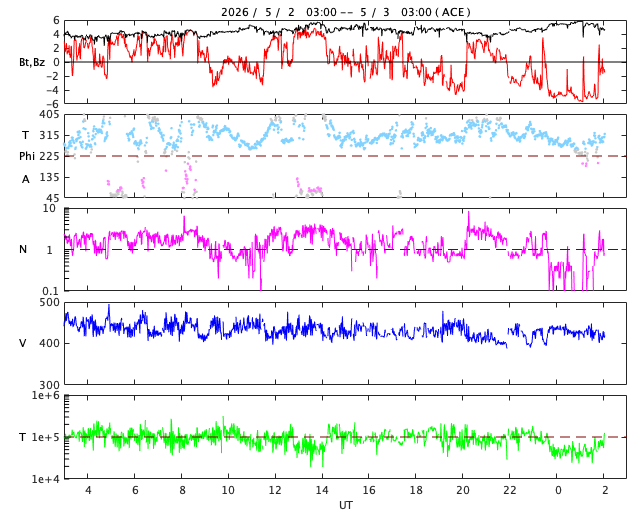Image resolution: width=640 pixels, height=512 pixels.
Task: Click the '16' hour label on UT axis
Action: [369, 490]
